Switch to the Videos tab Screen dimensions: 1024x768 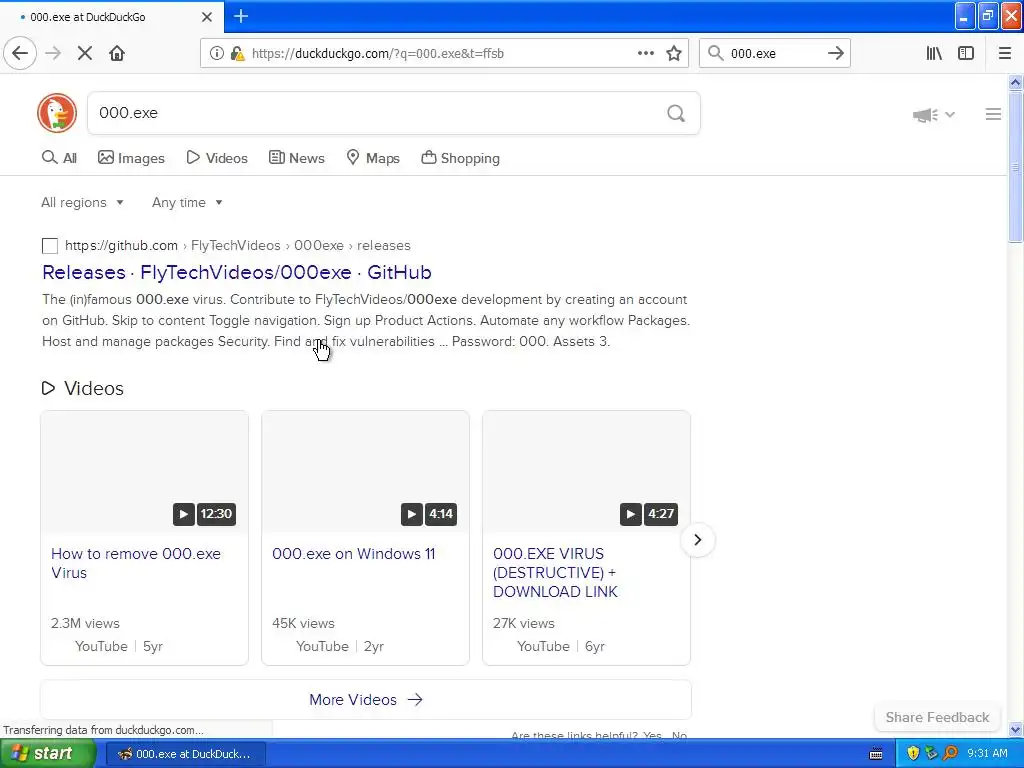point(217,158)
